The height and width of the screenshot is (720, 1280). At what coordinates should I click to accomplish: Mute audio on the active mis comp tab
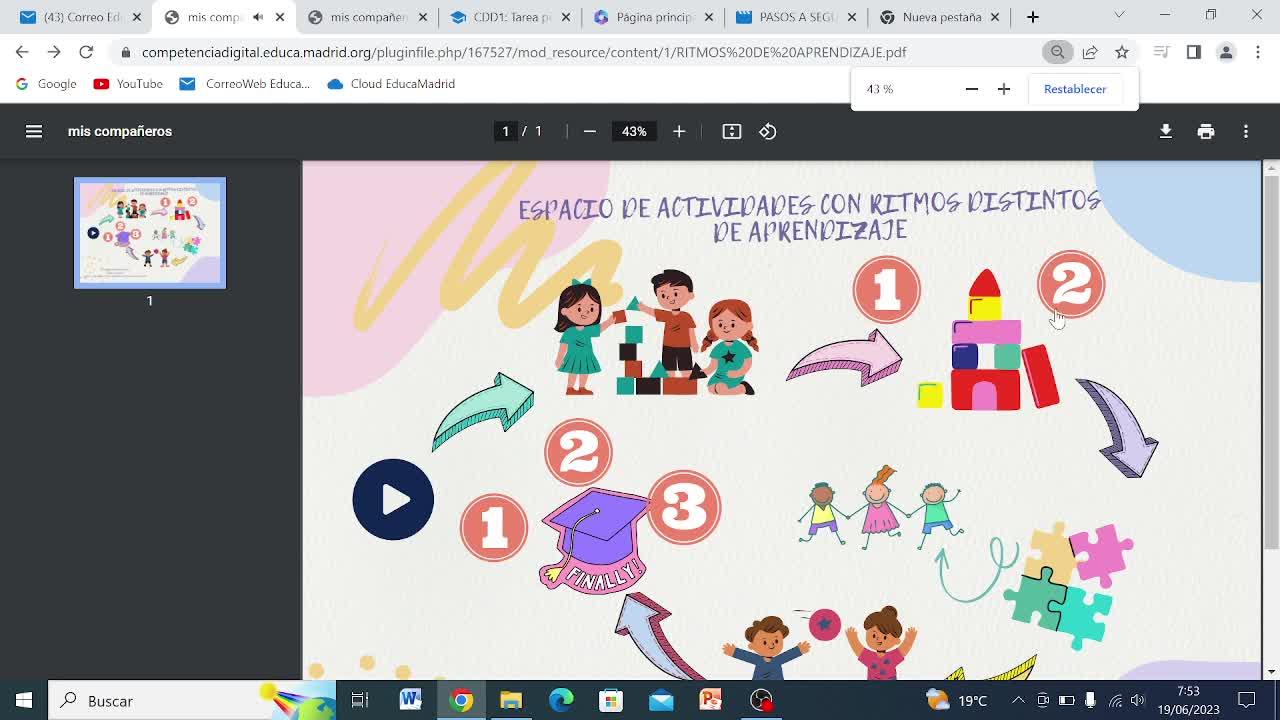258,17
